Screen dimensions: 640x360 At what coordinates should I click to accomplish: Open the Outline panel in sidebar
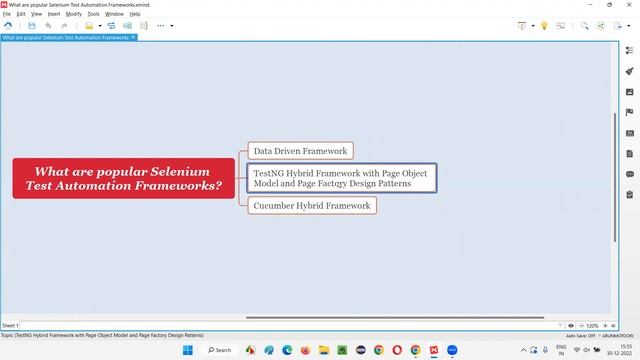(629, 50)
